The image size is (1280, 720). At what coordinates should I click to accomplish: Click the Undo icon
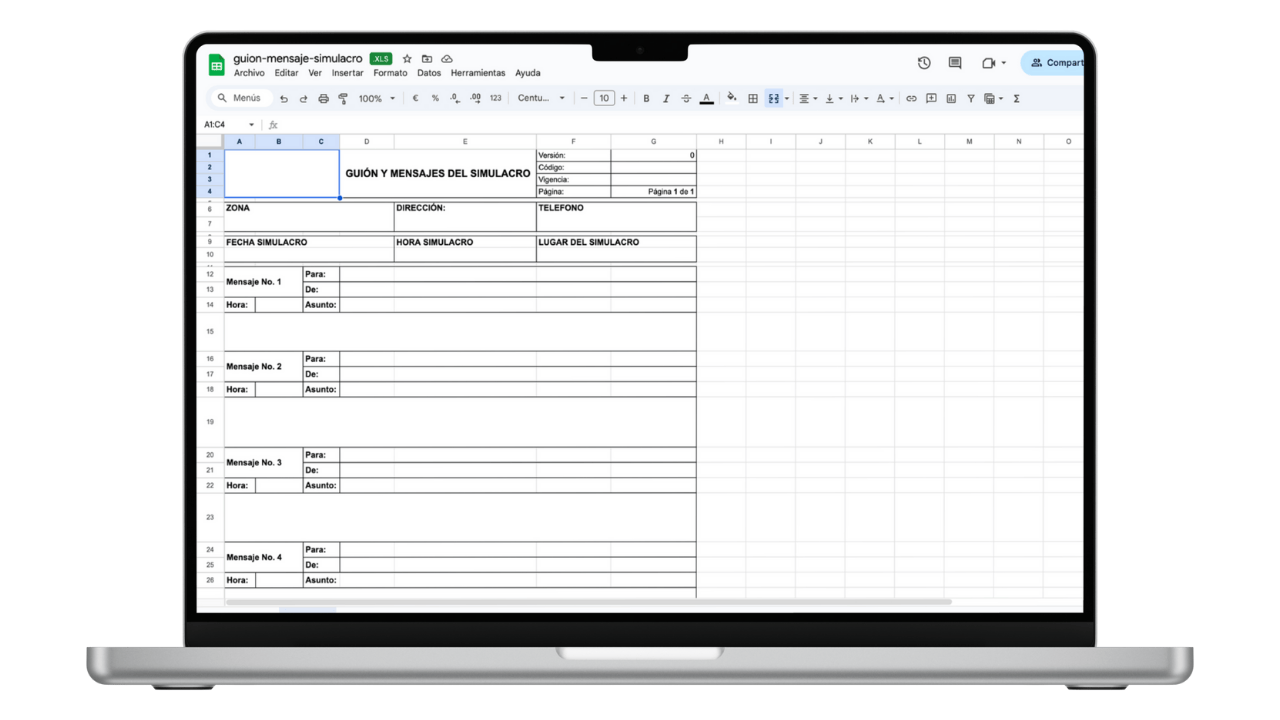pos(284,98)
